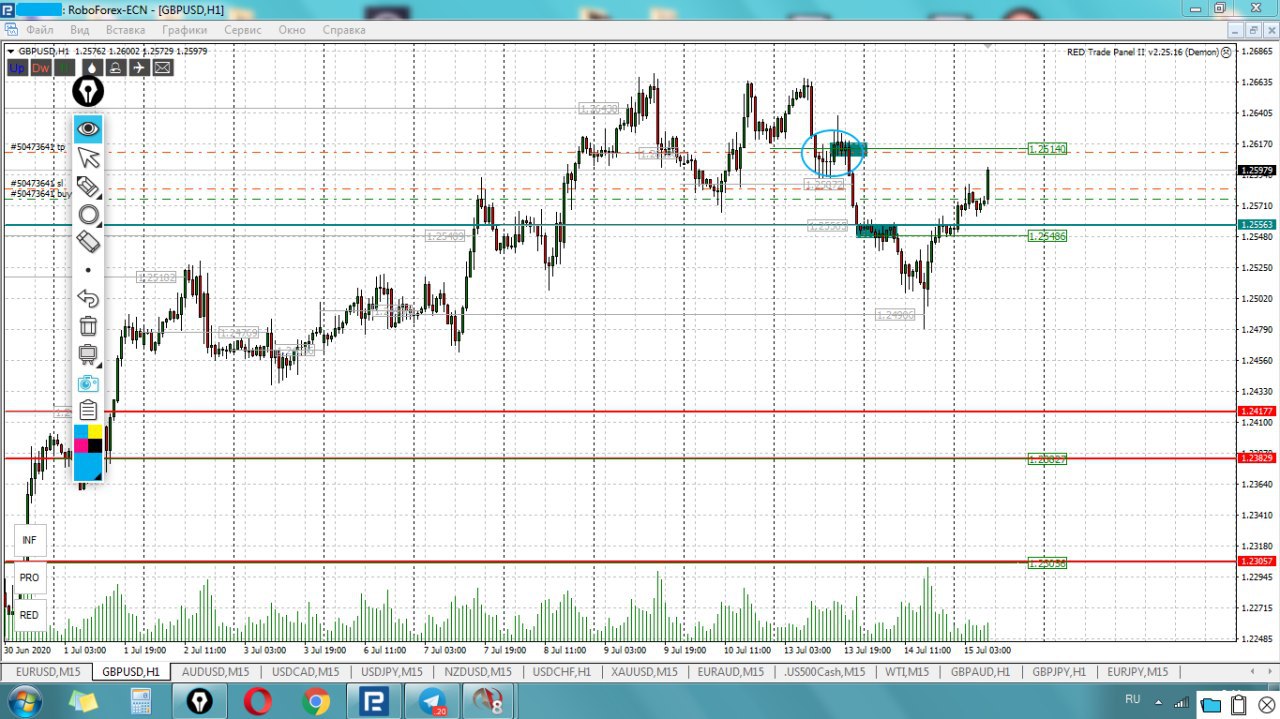This screenshot has height=719, width=1280.
Task: Select the eraser tool
Action: pos(88,241)
